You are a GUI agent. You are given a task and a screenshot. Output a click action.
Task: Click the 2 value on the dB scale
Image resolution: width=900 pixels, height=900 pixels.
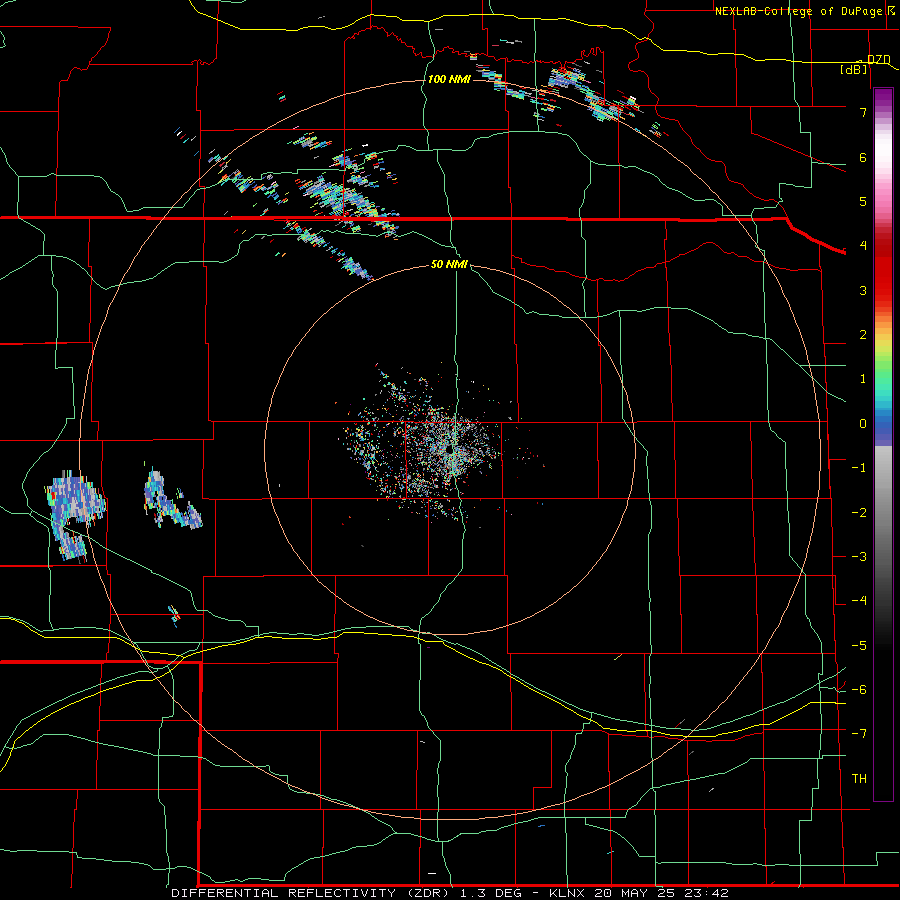point(863,335)
